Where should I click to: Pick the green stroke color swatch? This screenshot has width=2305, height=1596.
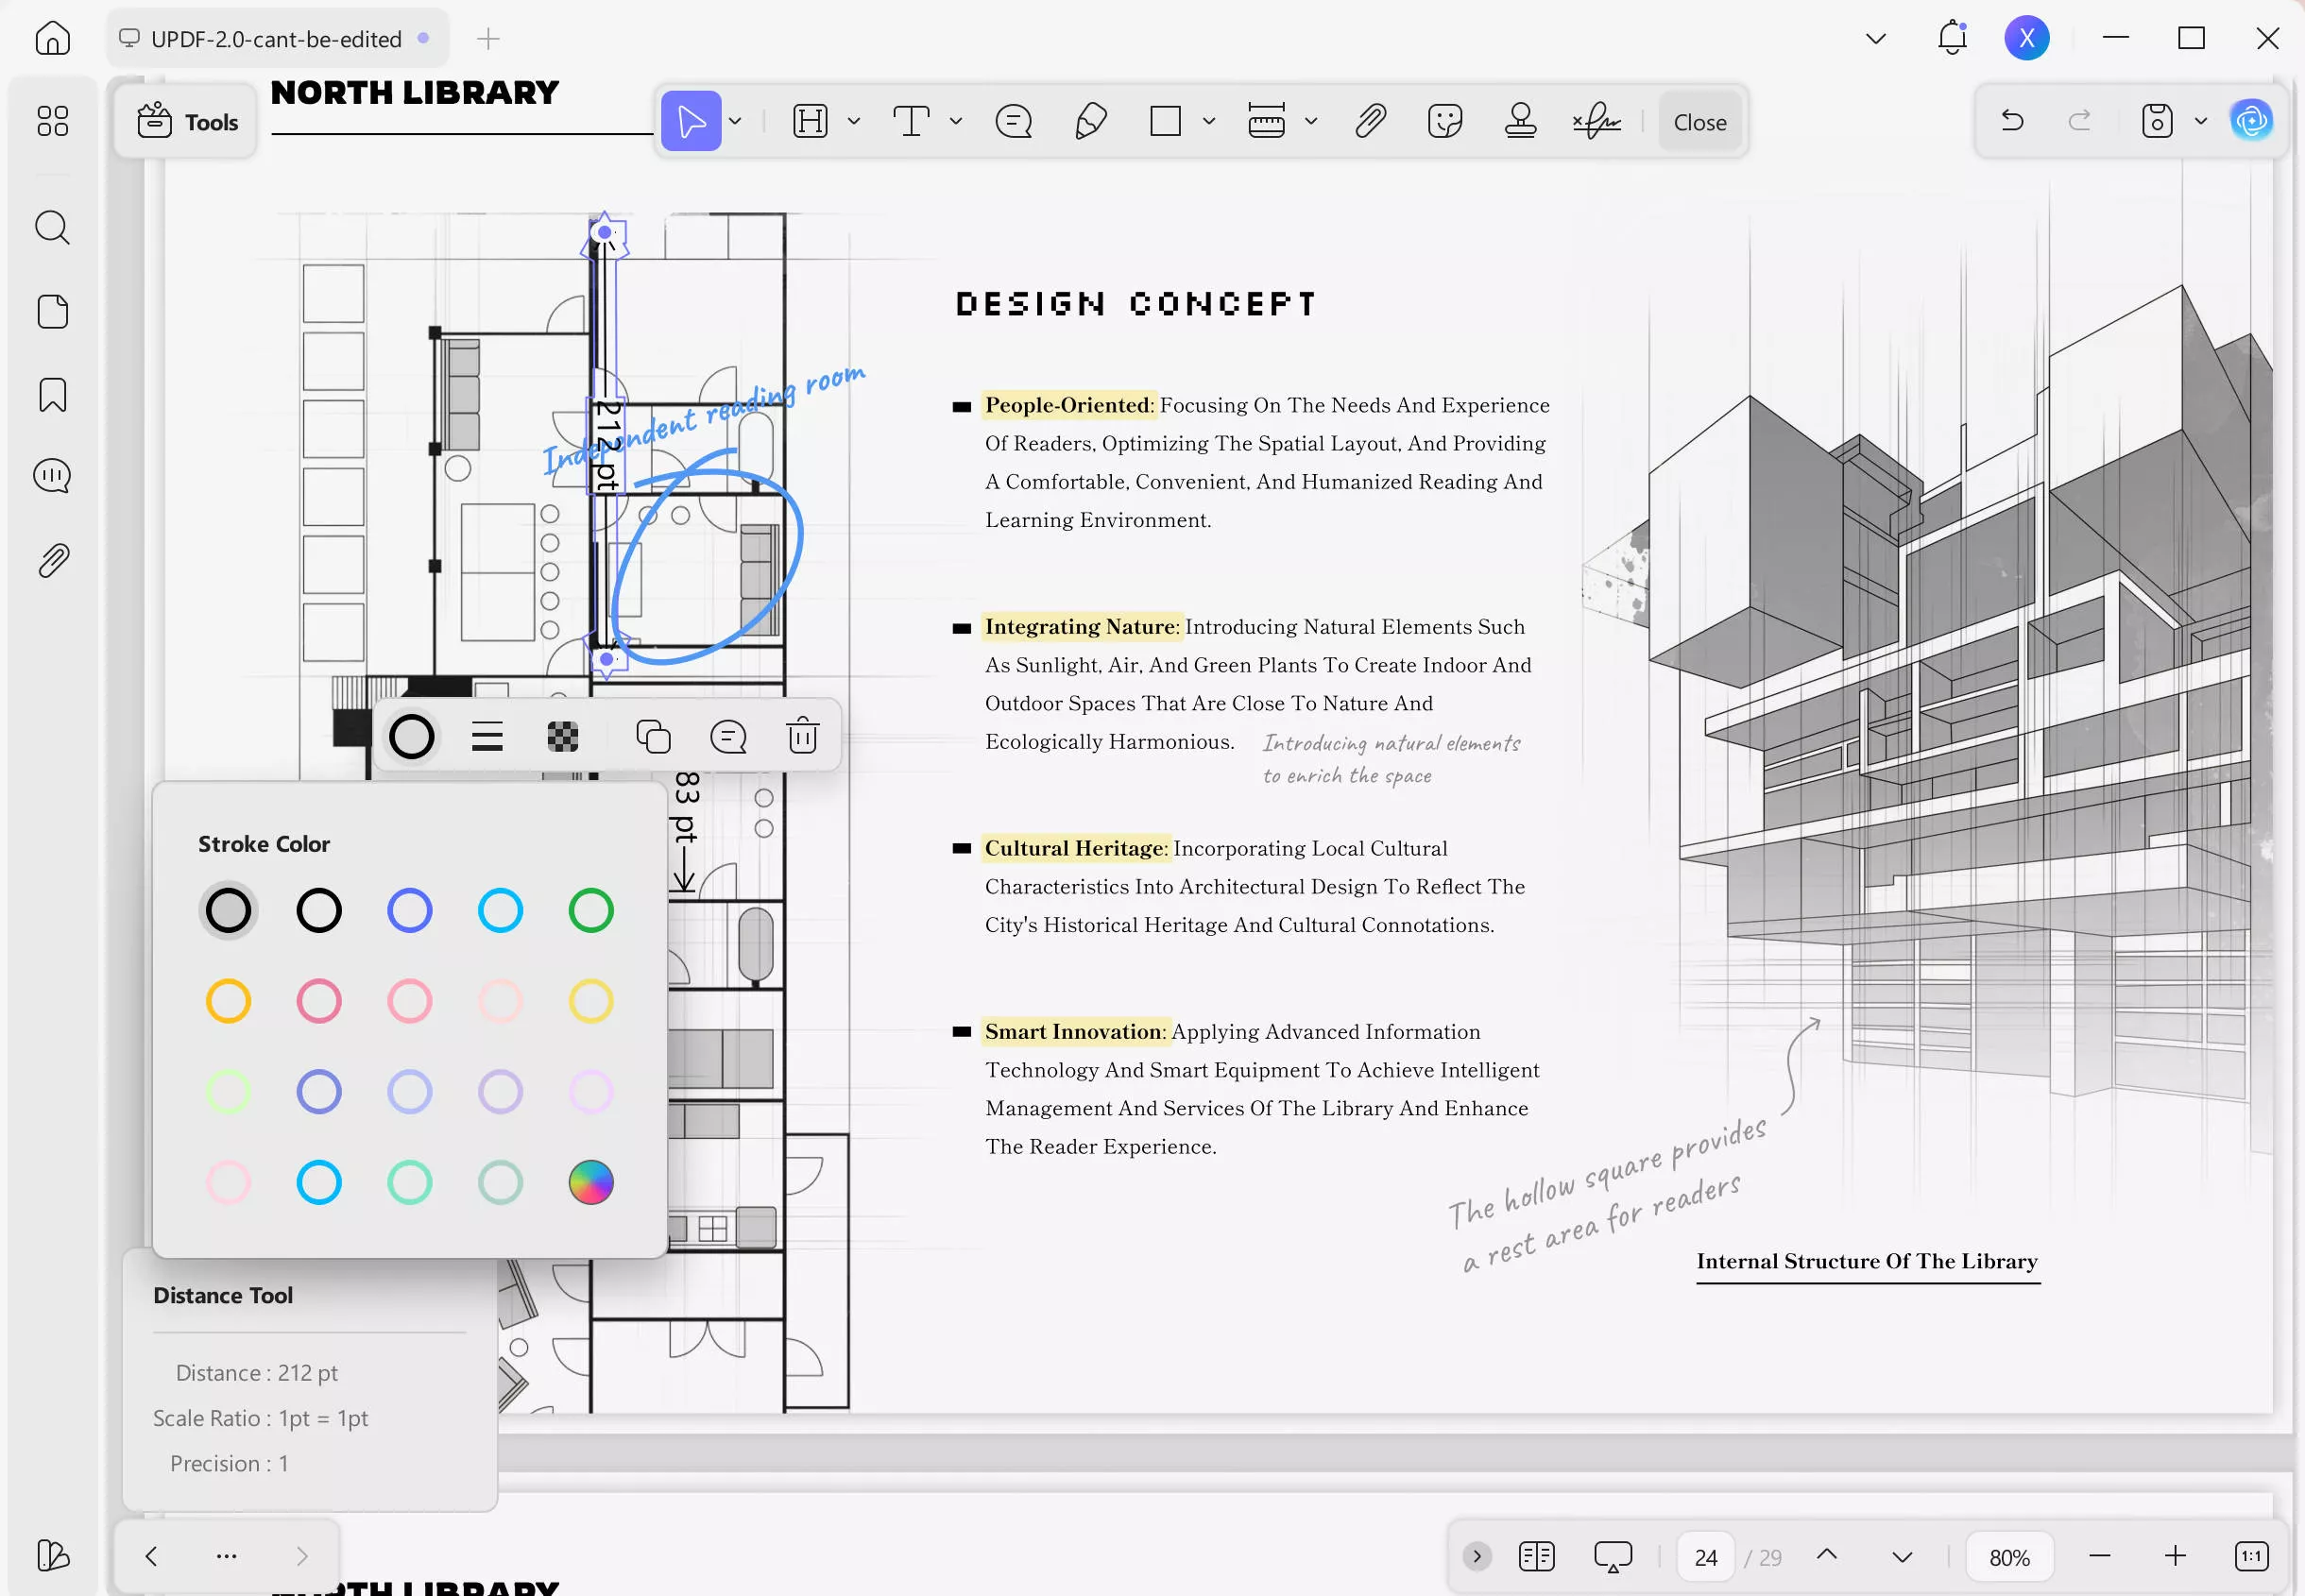pos(591,910)
